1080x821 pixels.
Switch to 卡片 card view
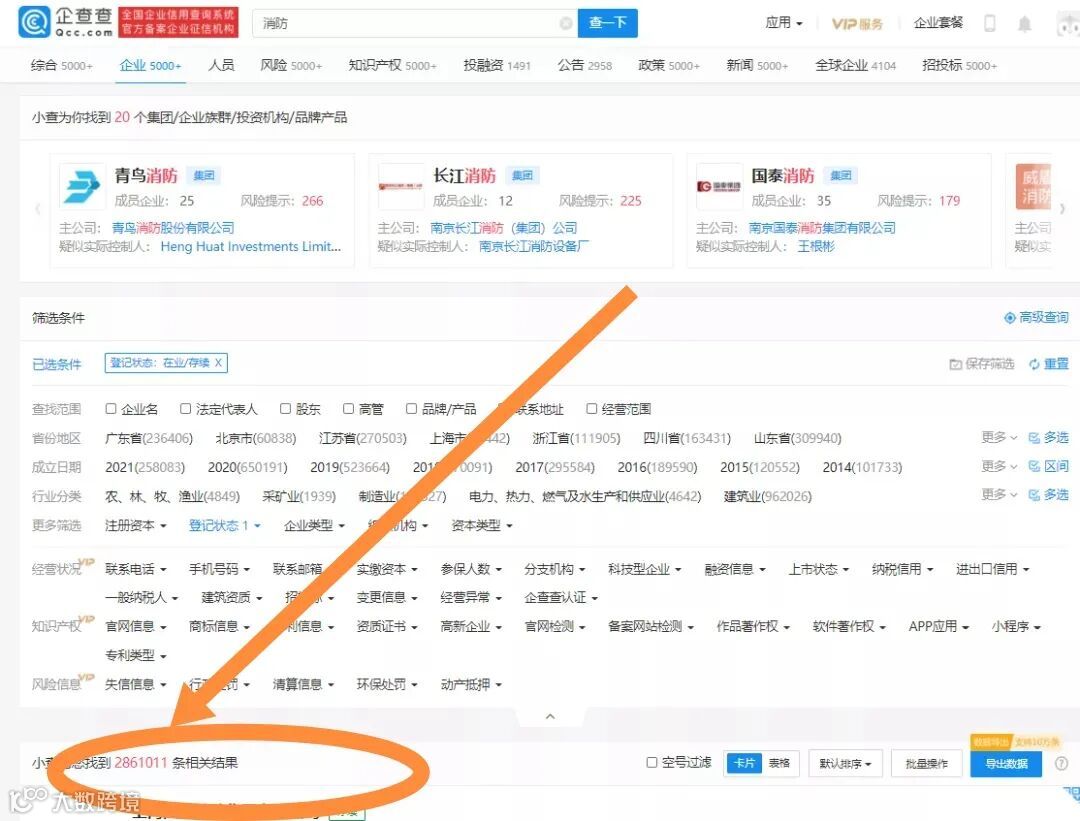click(744, 763)
